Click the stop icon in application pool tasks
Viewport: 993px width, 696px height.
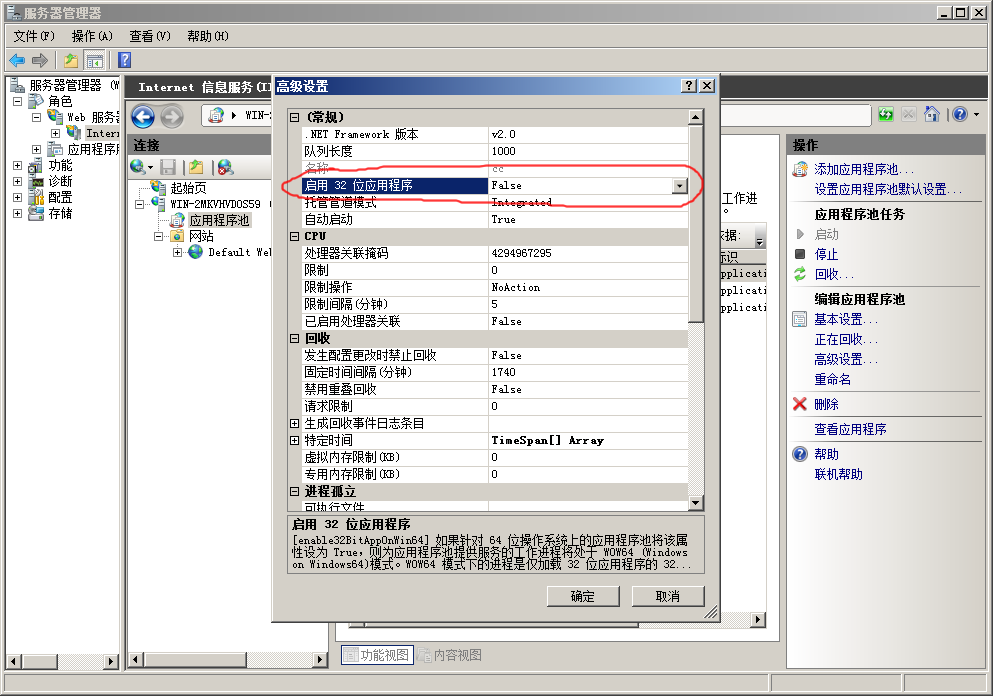[799, 254]
